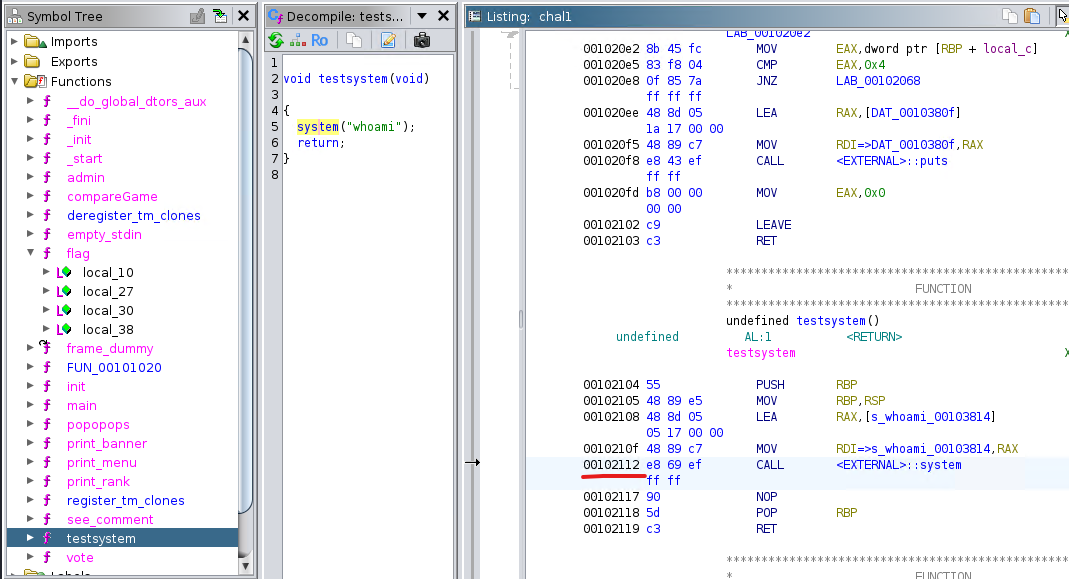Expand the Imports folder

[14, 42]
